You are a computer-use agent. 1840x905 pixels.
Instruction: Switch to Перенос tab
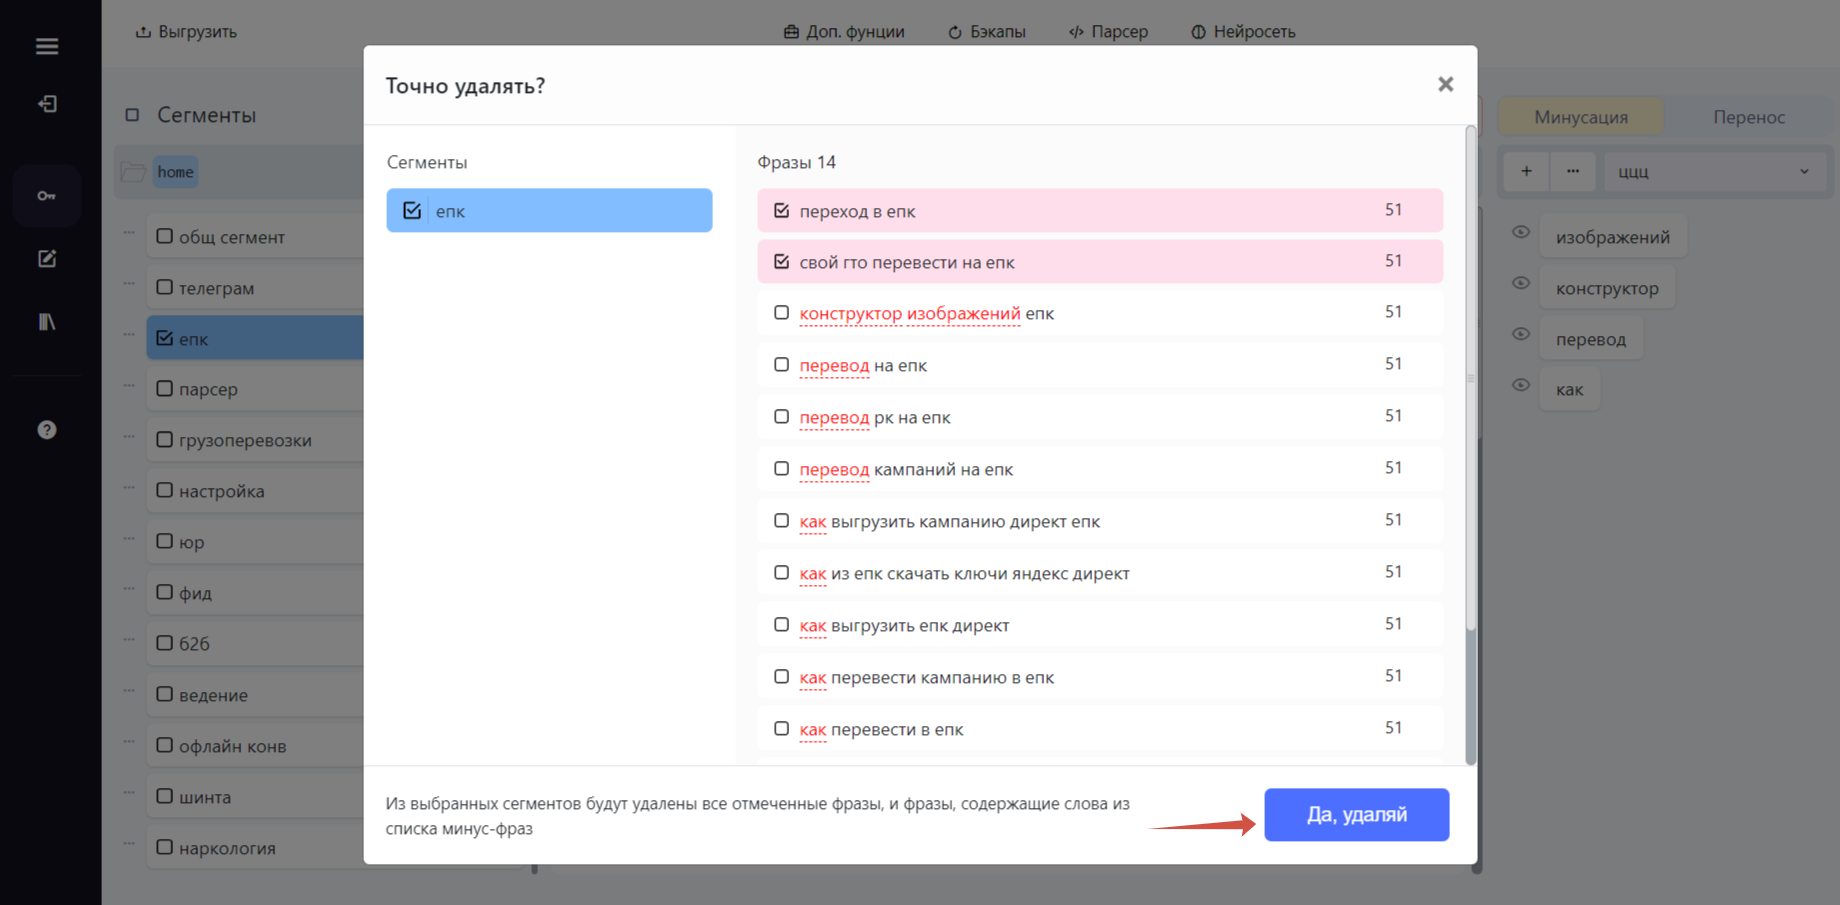click(x=1749, y=117)
